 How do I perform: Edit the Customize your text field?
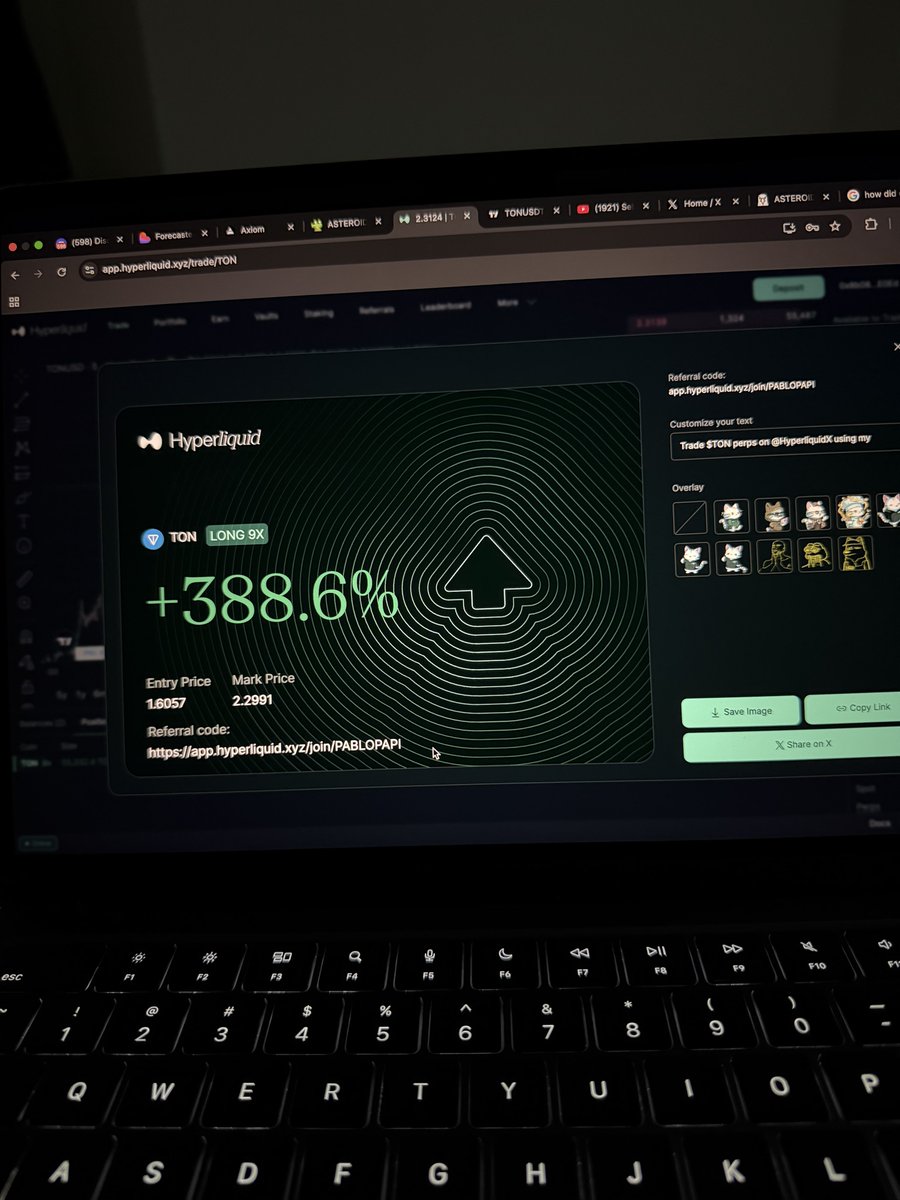click(x=786, y=443)
